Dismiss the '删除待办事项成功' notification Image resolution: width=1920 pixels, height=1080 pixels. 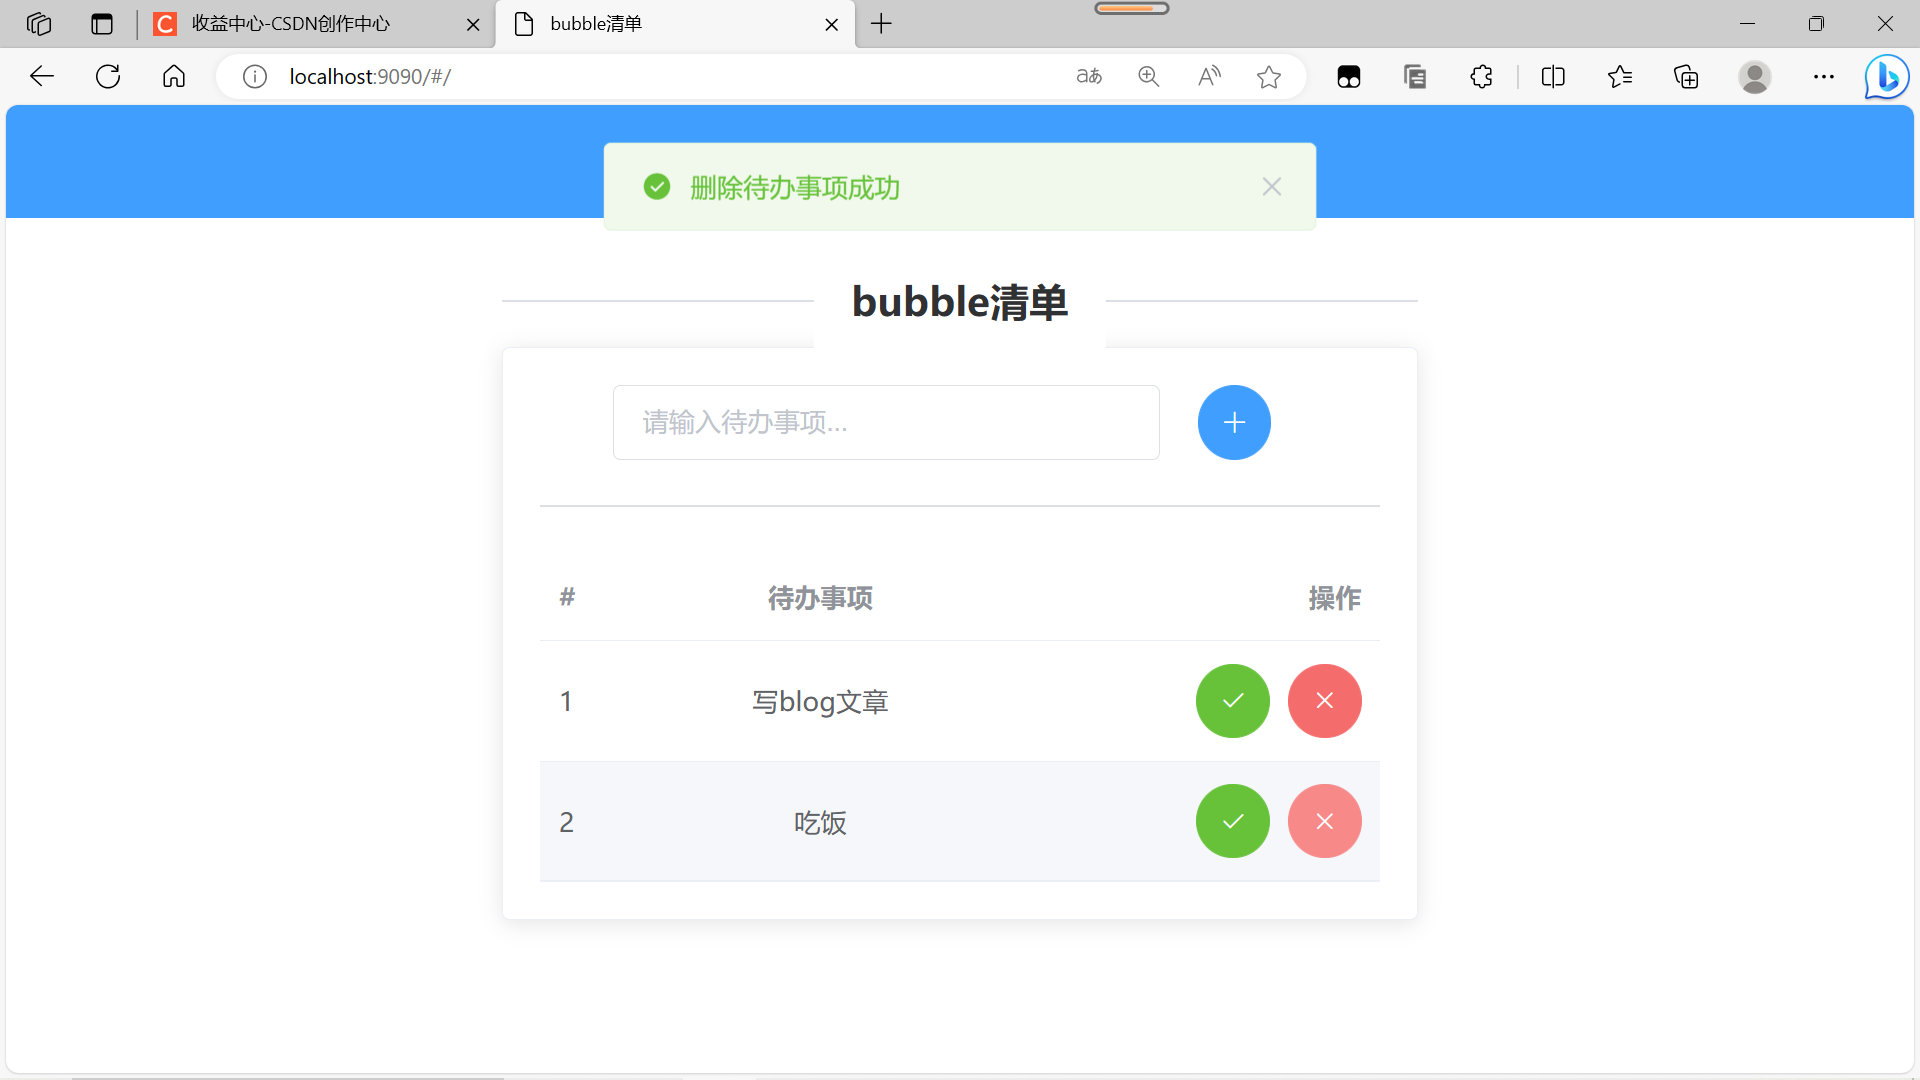click(1271, 187)
